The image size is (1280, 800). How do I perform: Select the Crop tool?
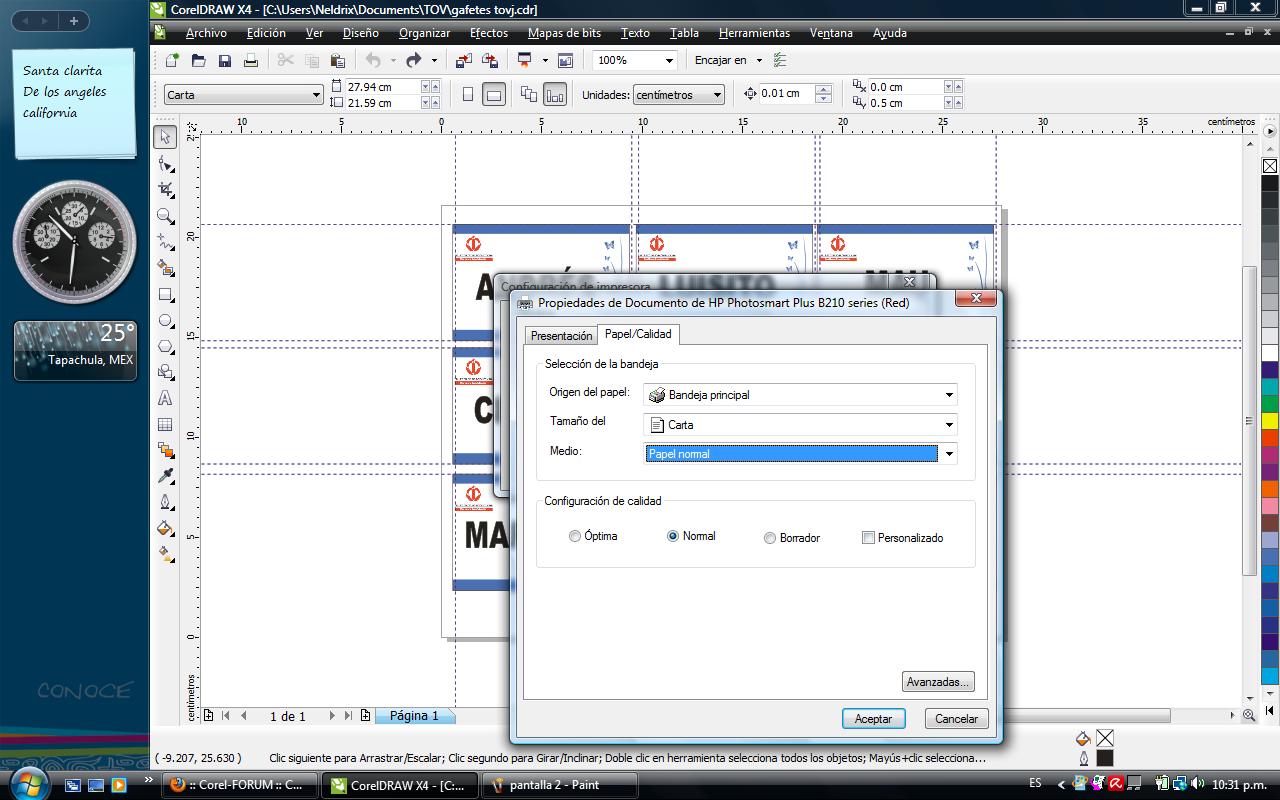[166, 189]
